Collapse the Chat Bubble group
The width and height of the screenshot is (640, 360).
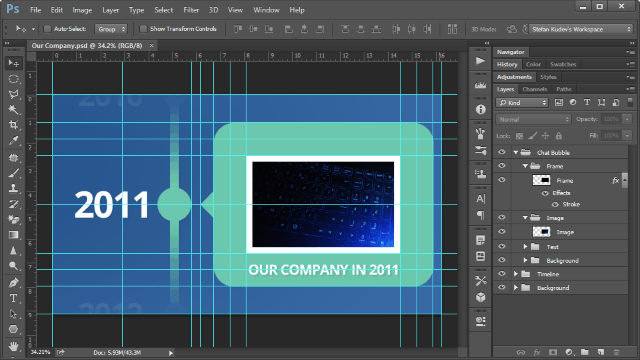pyautogui.click(x=516, y=152)
